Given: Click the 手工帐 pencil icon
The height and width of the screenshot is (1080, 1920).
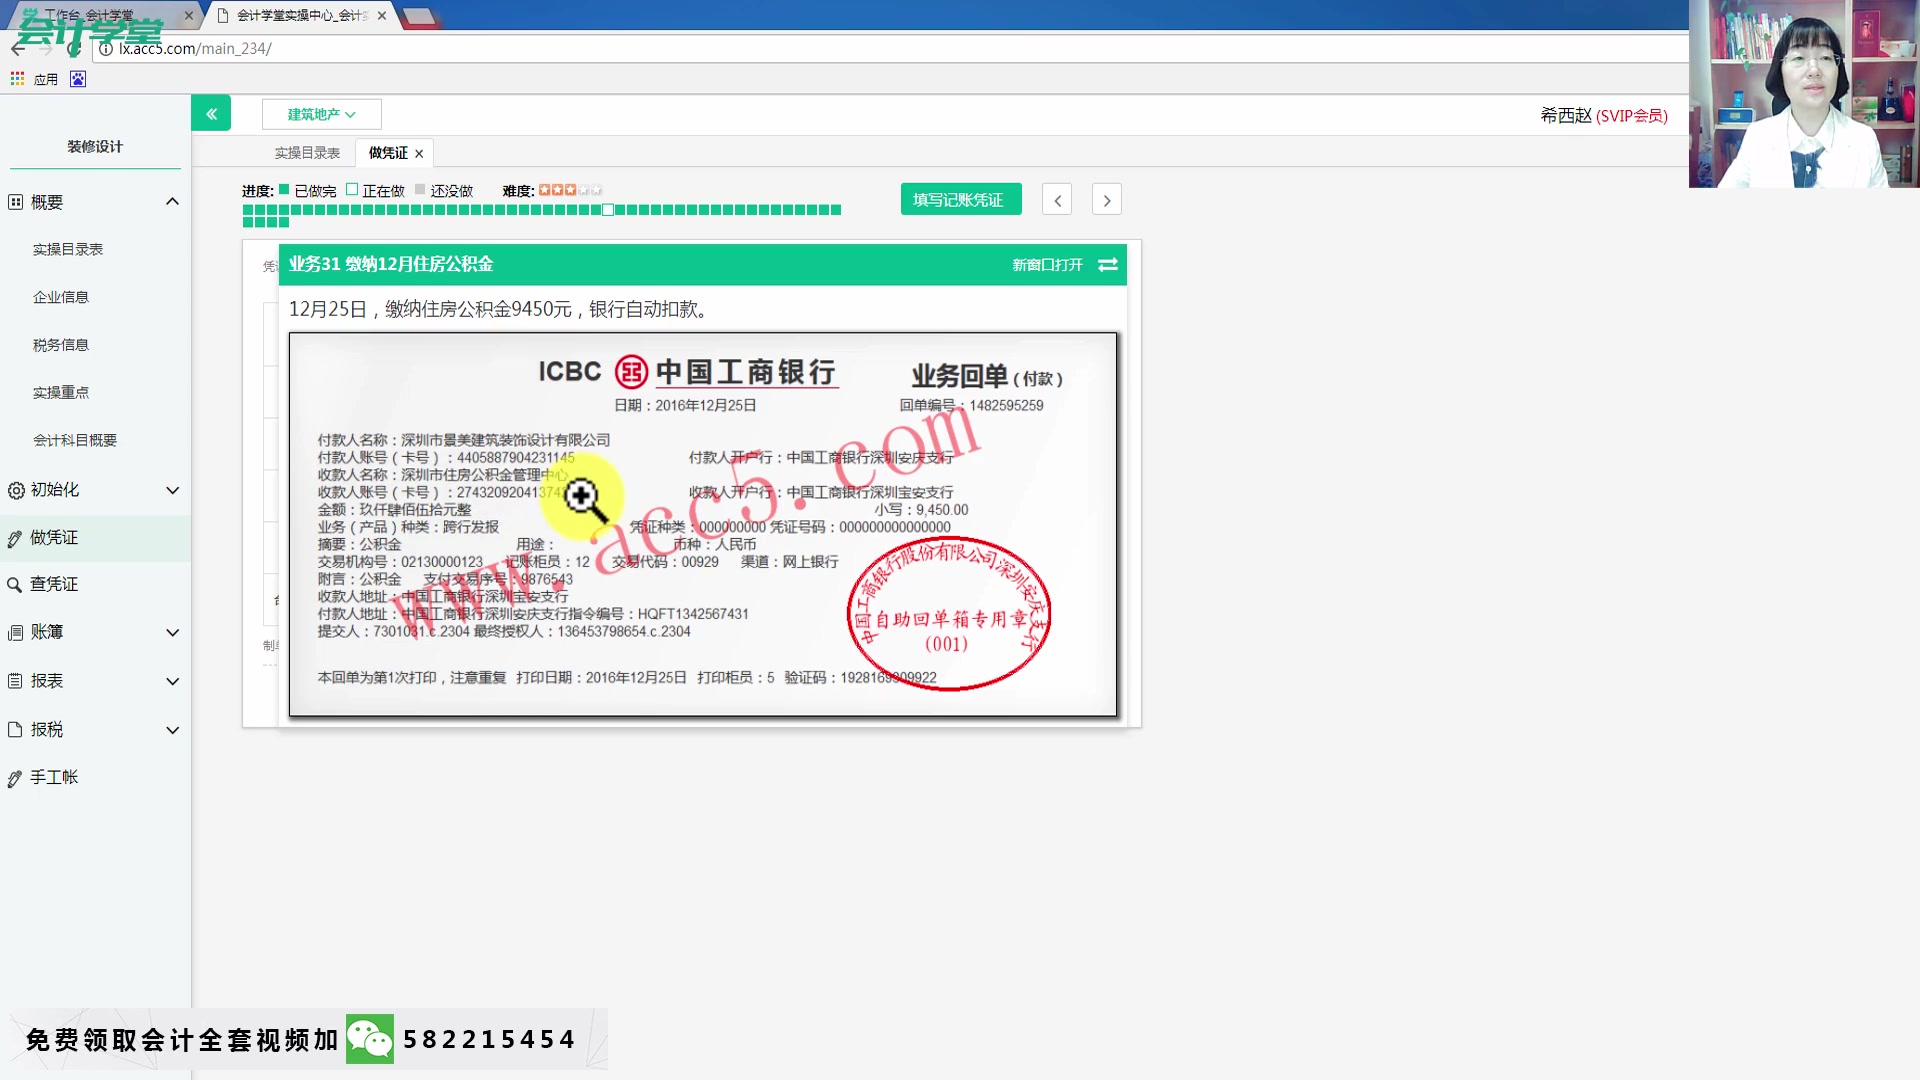Looking at the screenshot, I should click(x=15, y=779).
